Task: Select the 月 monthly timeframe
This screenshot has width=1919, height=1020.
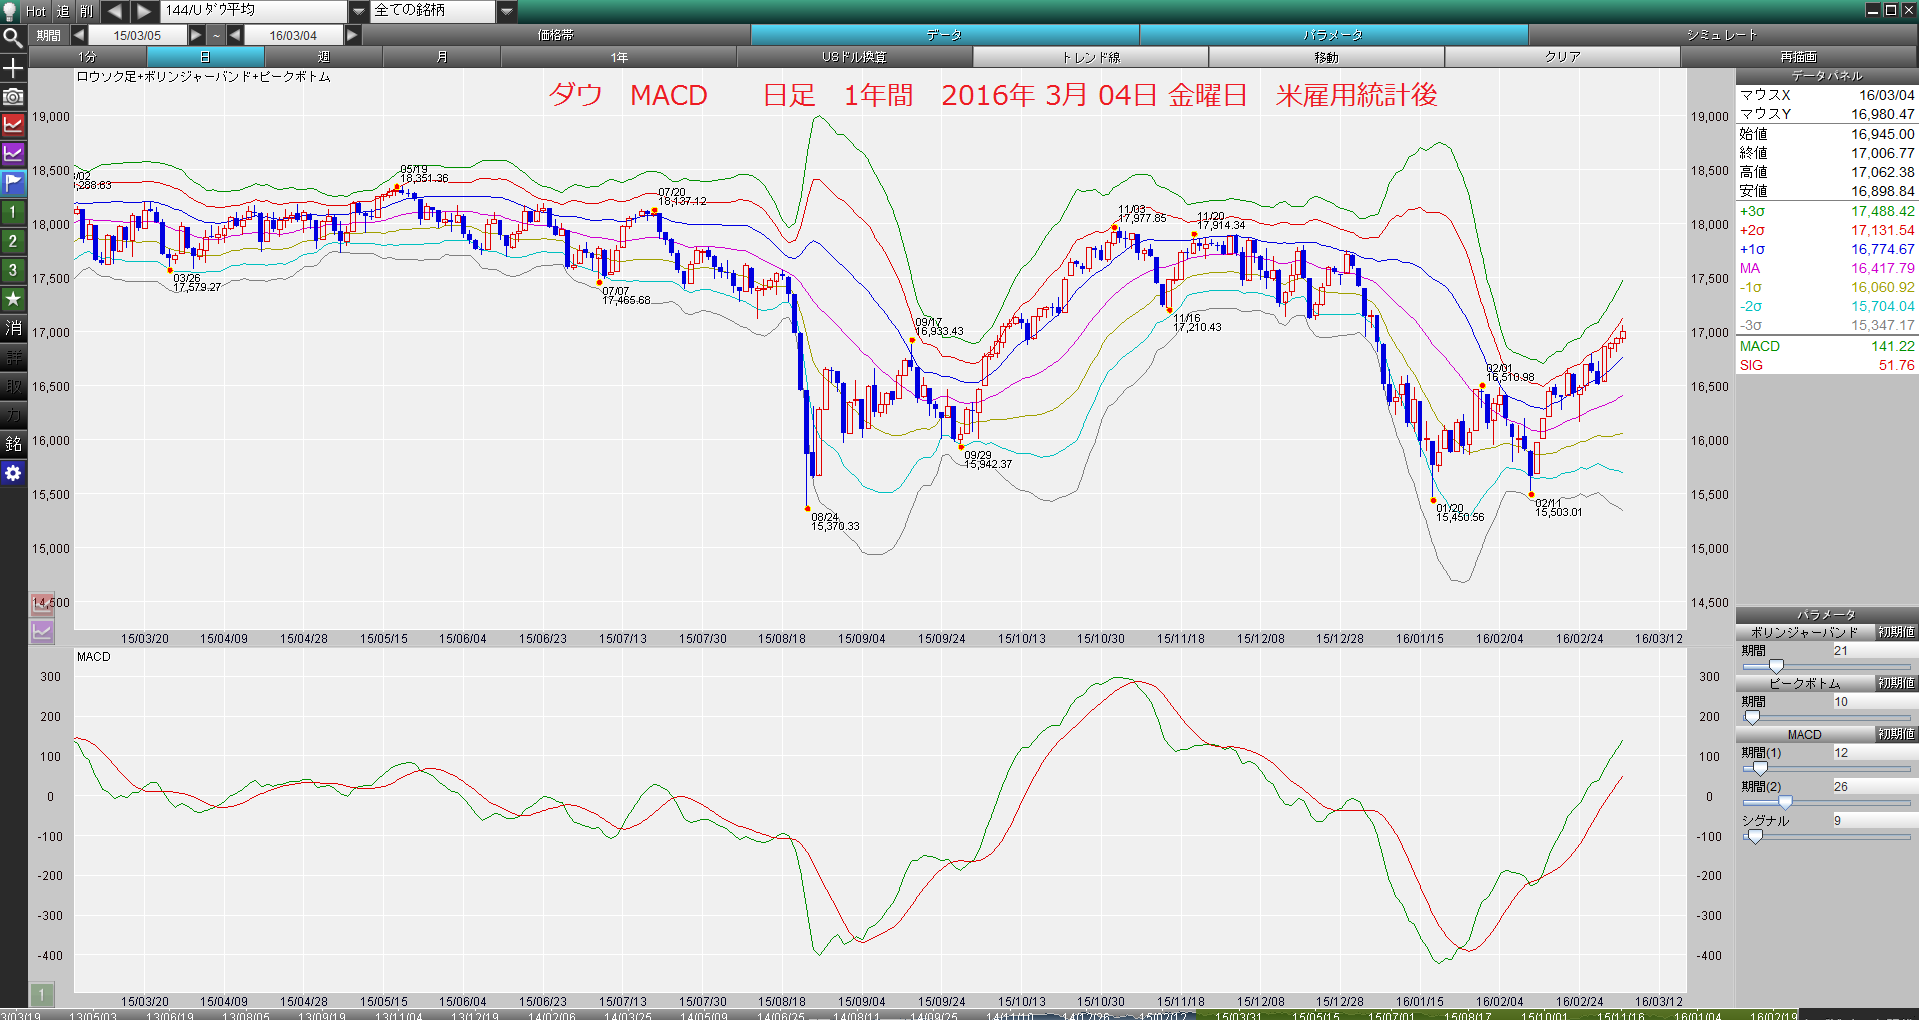Action: (441, 57)
